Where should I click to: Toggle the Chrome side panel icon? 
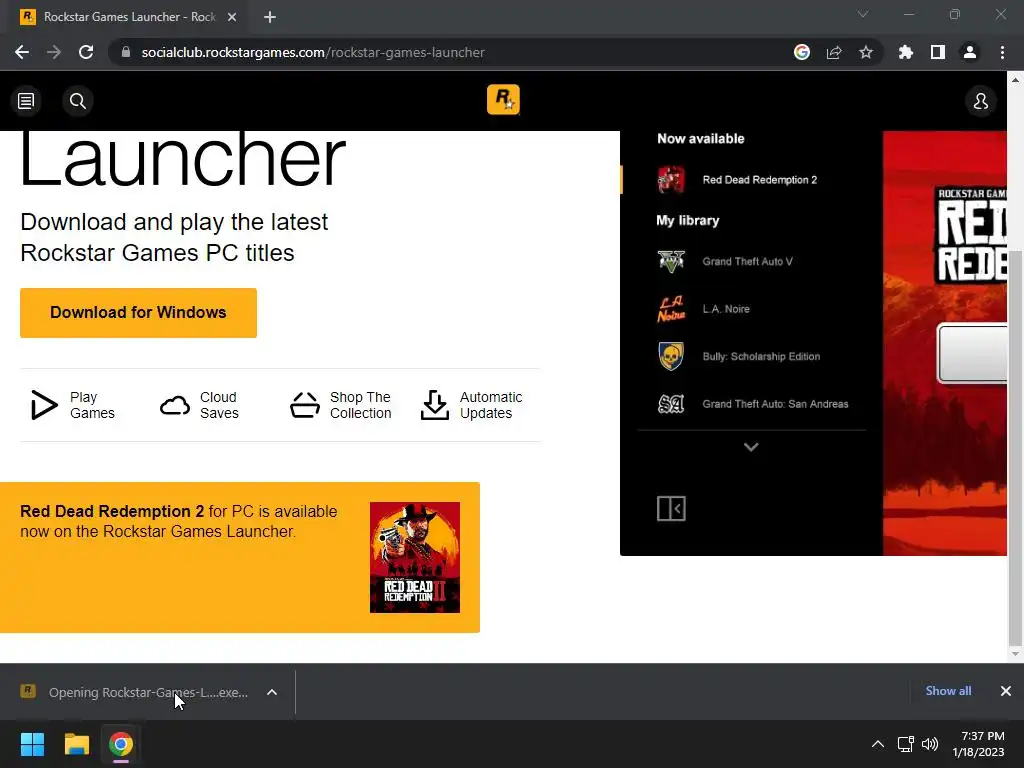[937, 52]
